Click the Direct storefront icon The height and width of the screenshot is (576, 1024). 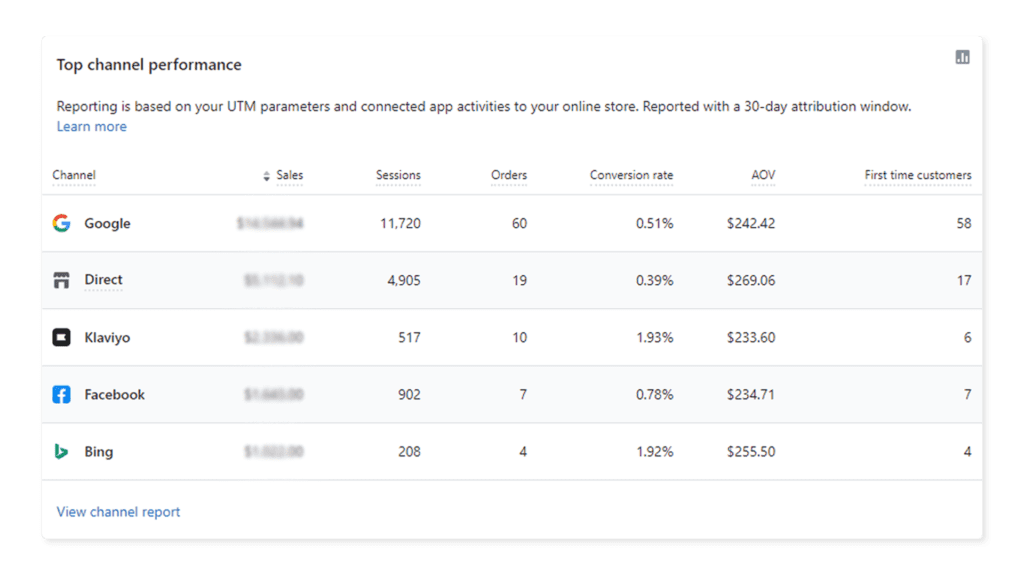coord(61,280)
